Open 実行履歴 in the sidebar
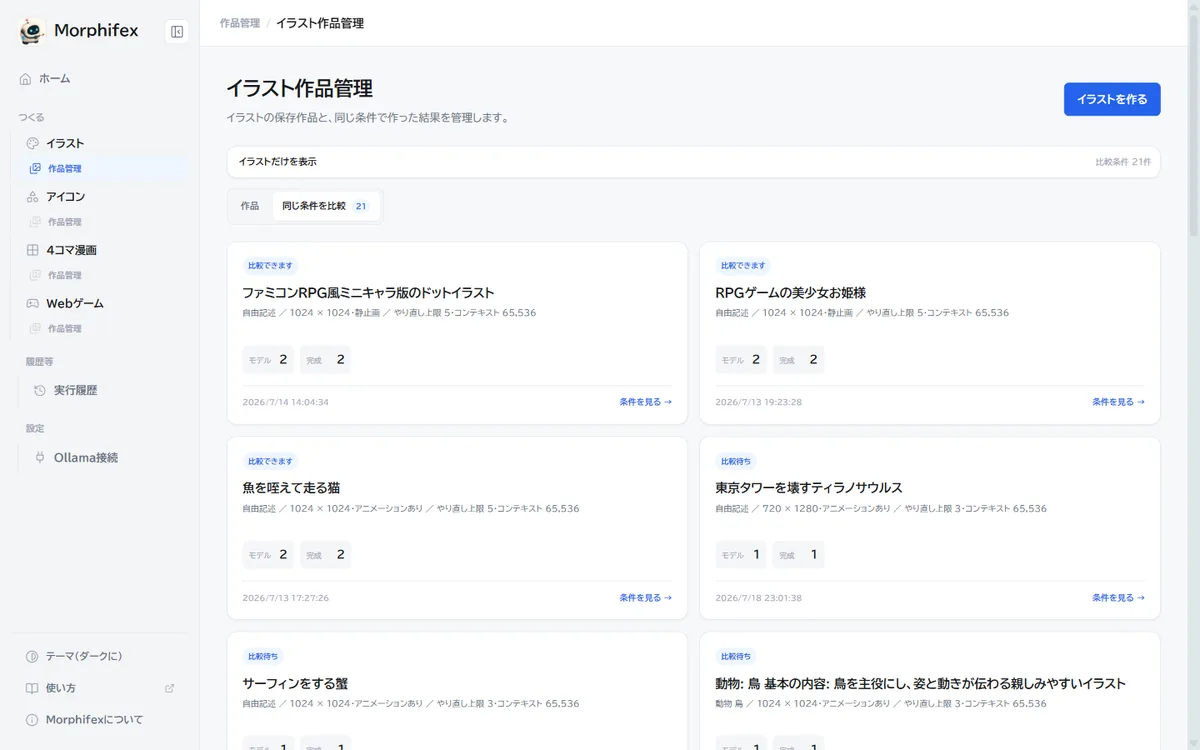Screen dimensions: 1200x750 coord(108,390)
